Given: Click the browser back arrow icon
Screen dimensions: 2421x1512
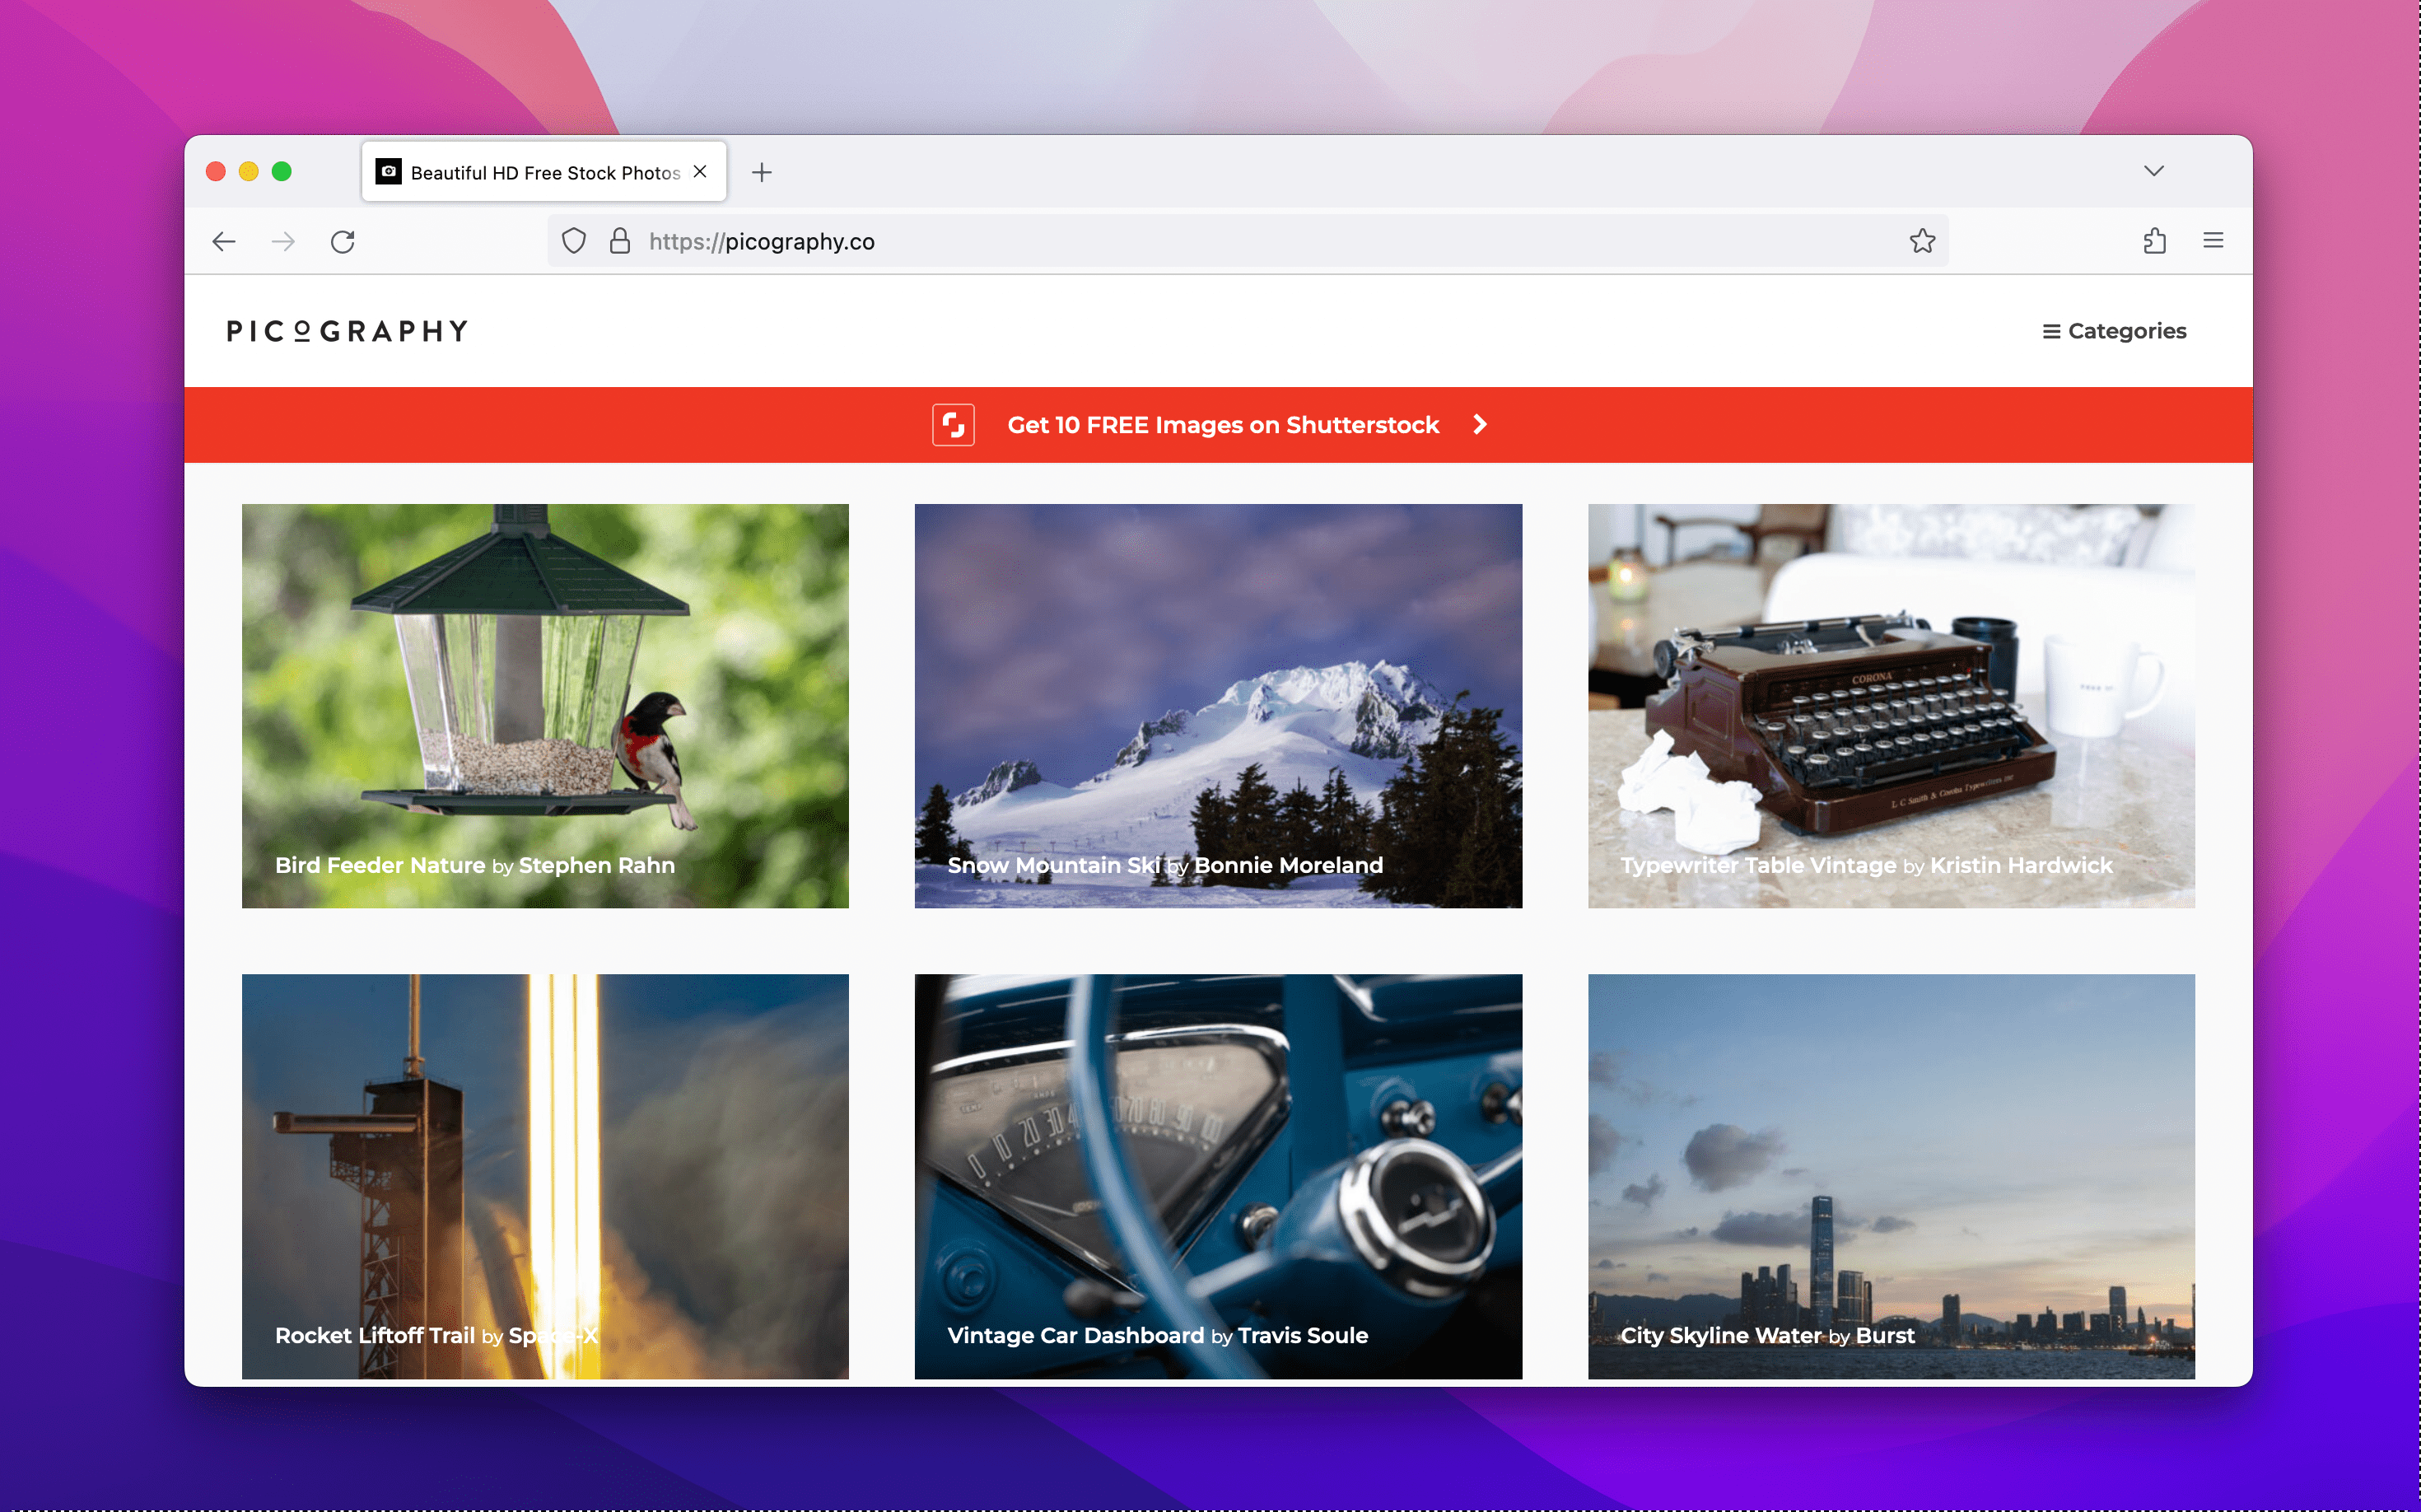Looking at the screenshot, I should (223, 241).
